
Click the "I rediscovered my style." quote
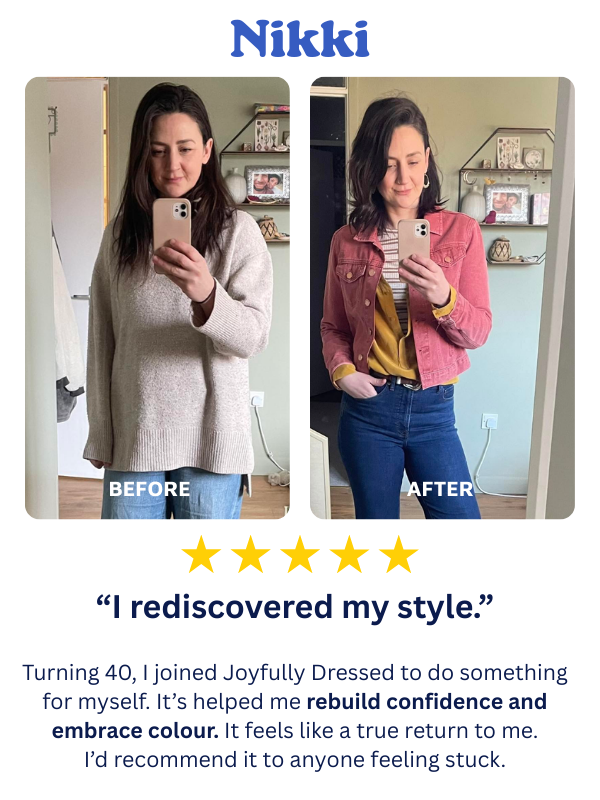(295, 607)
